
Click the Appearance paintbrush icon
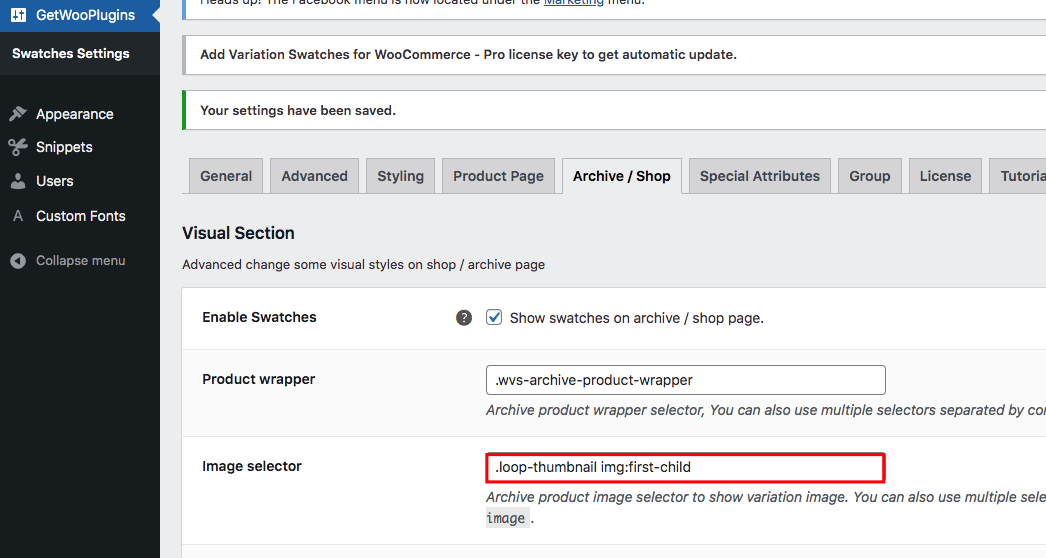pos(18,113)
